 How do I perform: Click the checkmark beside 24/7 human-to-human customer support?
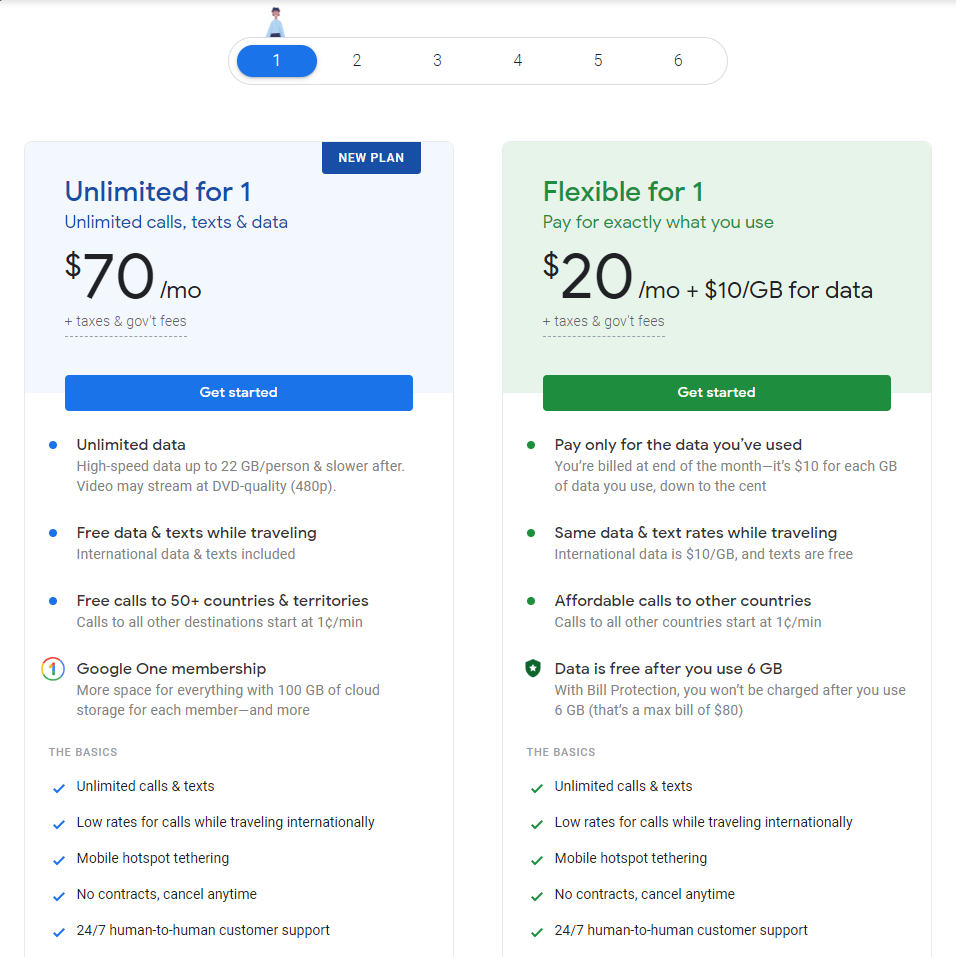(x=59, y=931)
